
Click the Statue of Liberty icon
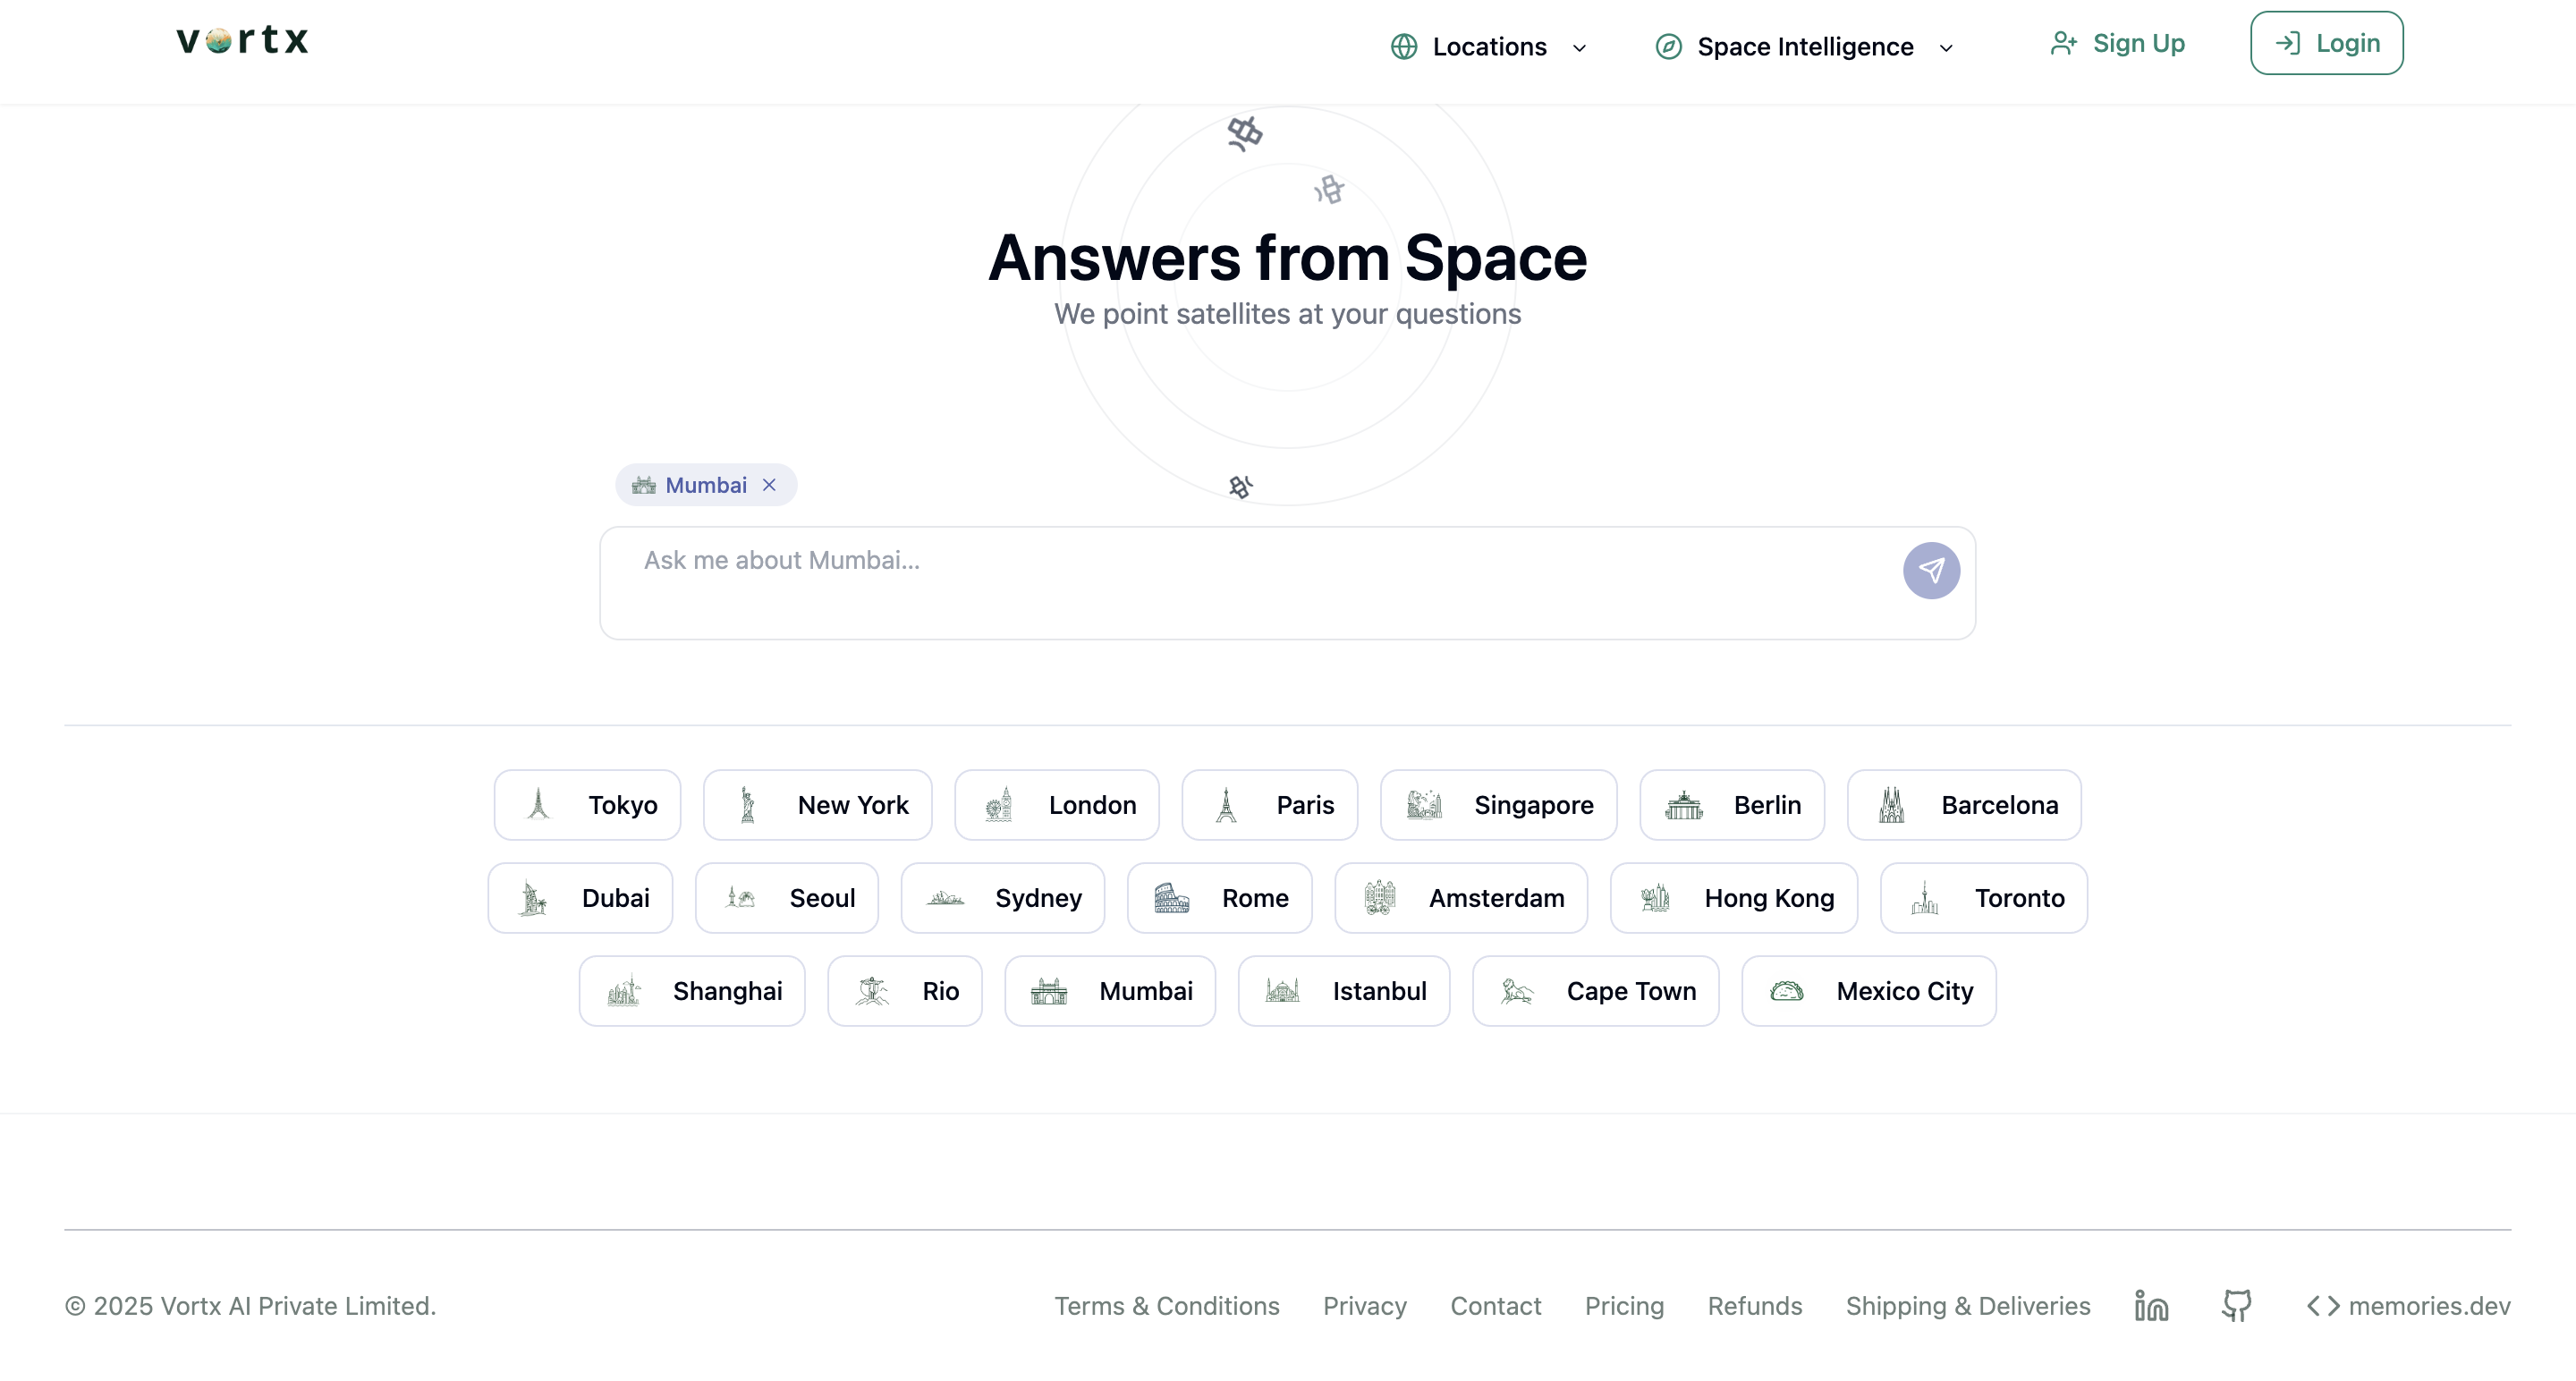[x=747, y=805]
